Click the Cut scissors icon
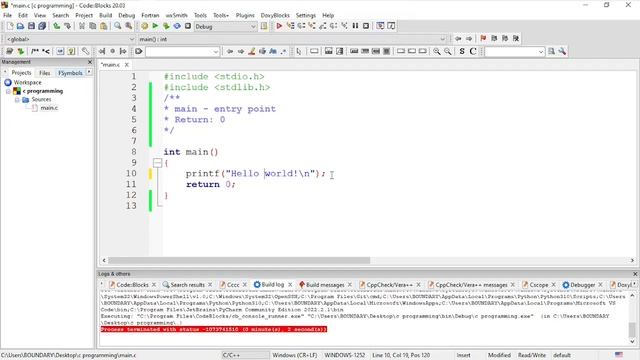This screenshot has height=360, width=640. (x=82, y=26)
